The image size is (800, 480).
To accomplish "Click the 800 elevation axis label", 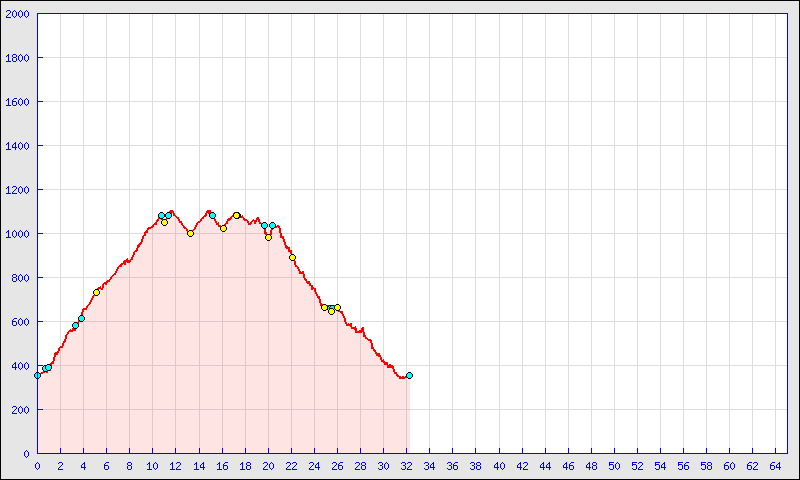I will pyautogui.click(x=20, y=278).
